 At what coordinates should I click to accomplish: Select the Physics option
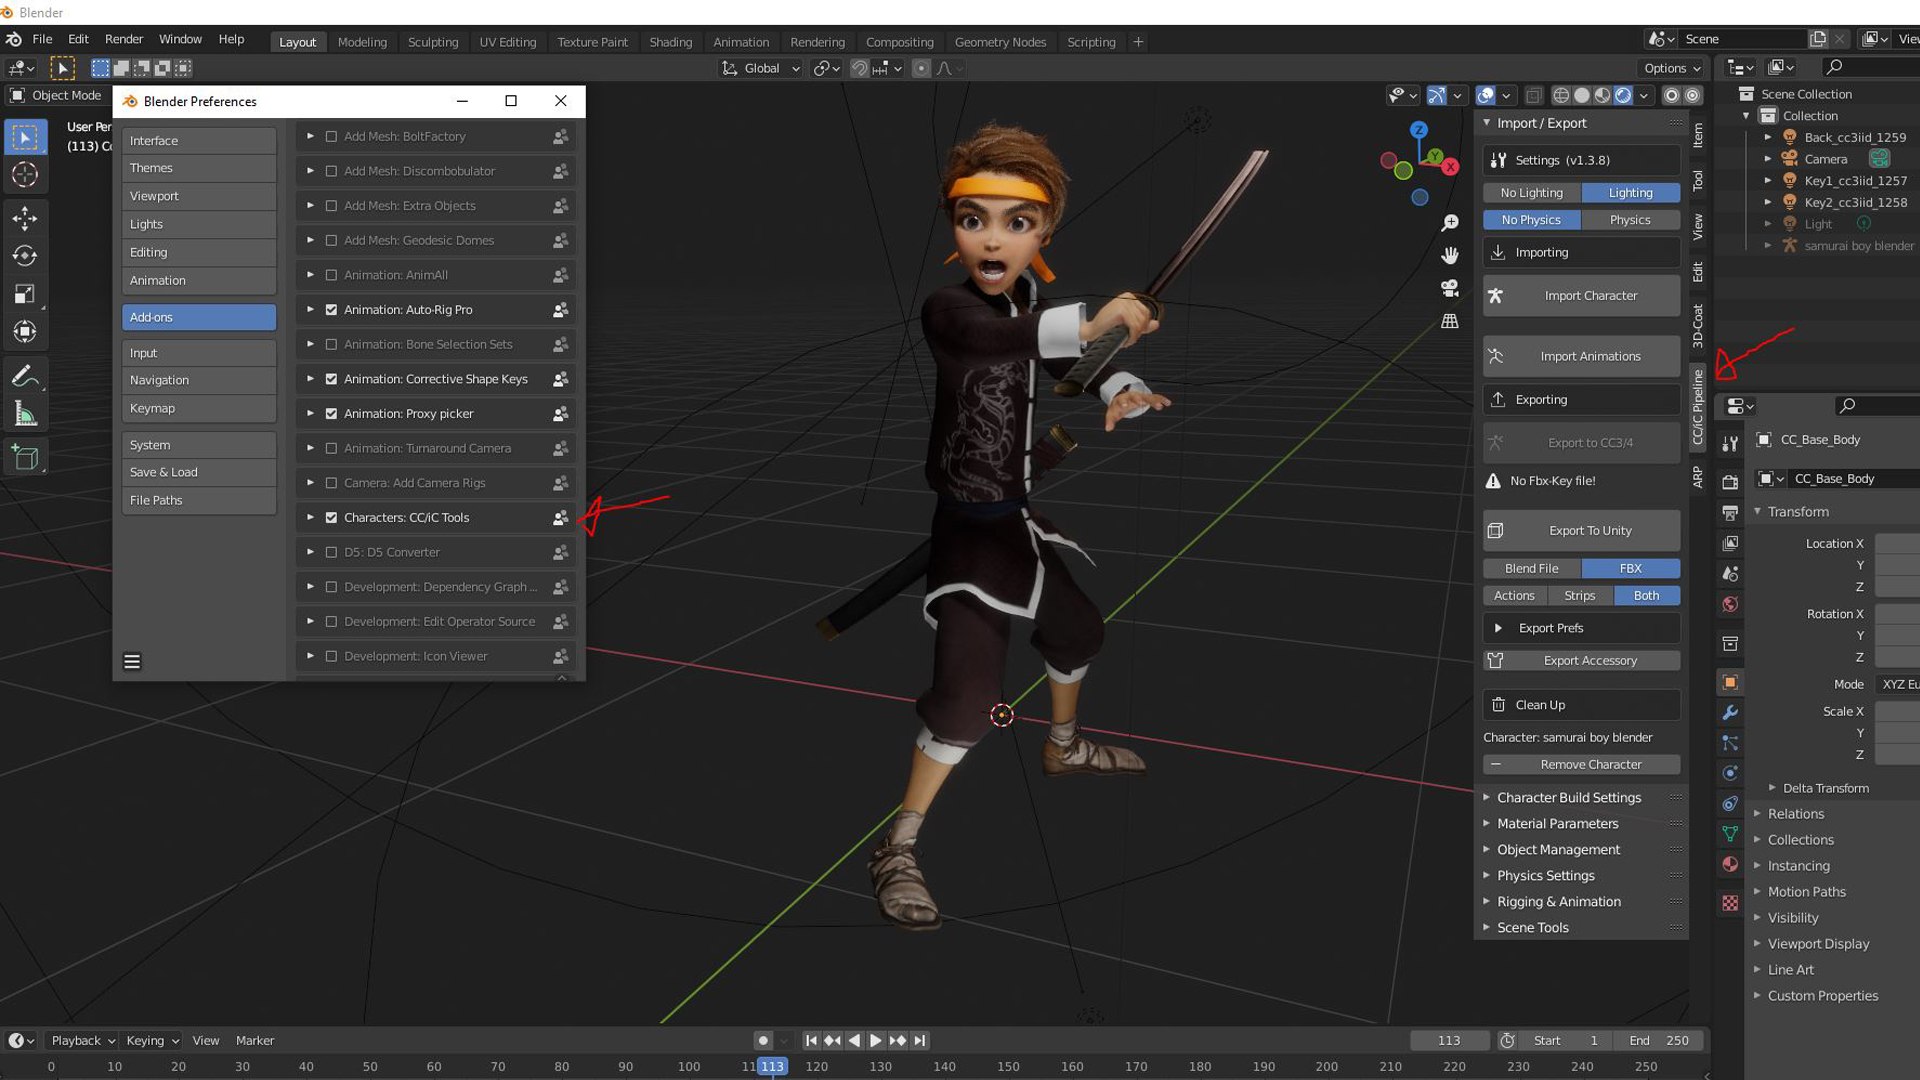1630,220
